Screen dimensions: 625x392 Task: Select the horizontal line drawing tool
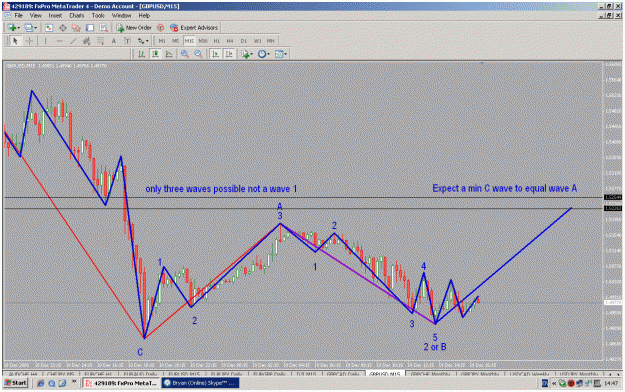point(59,41)
